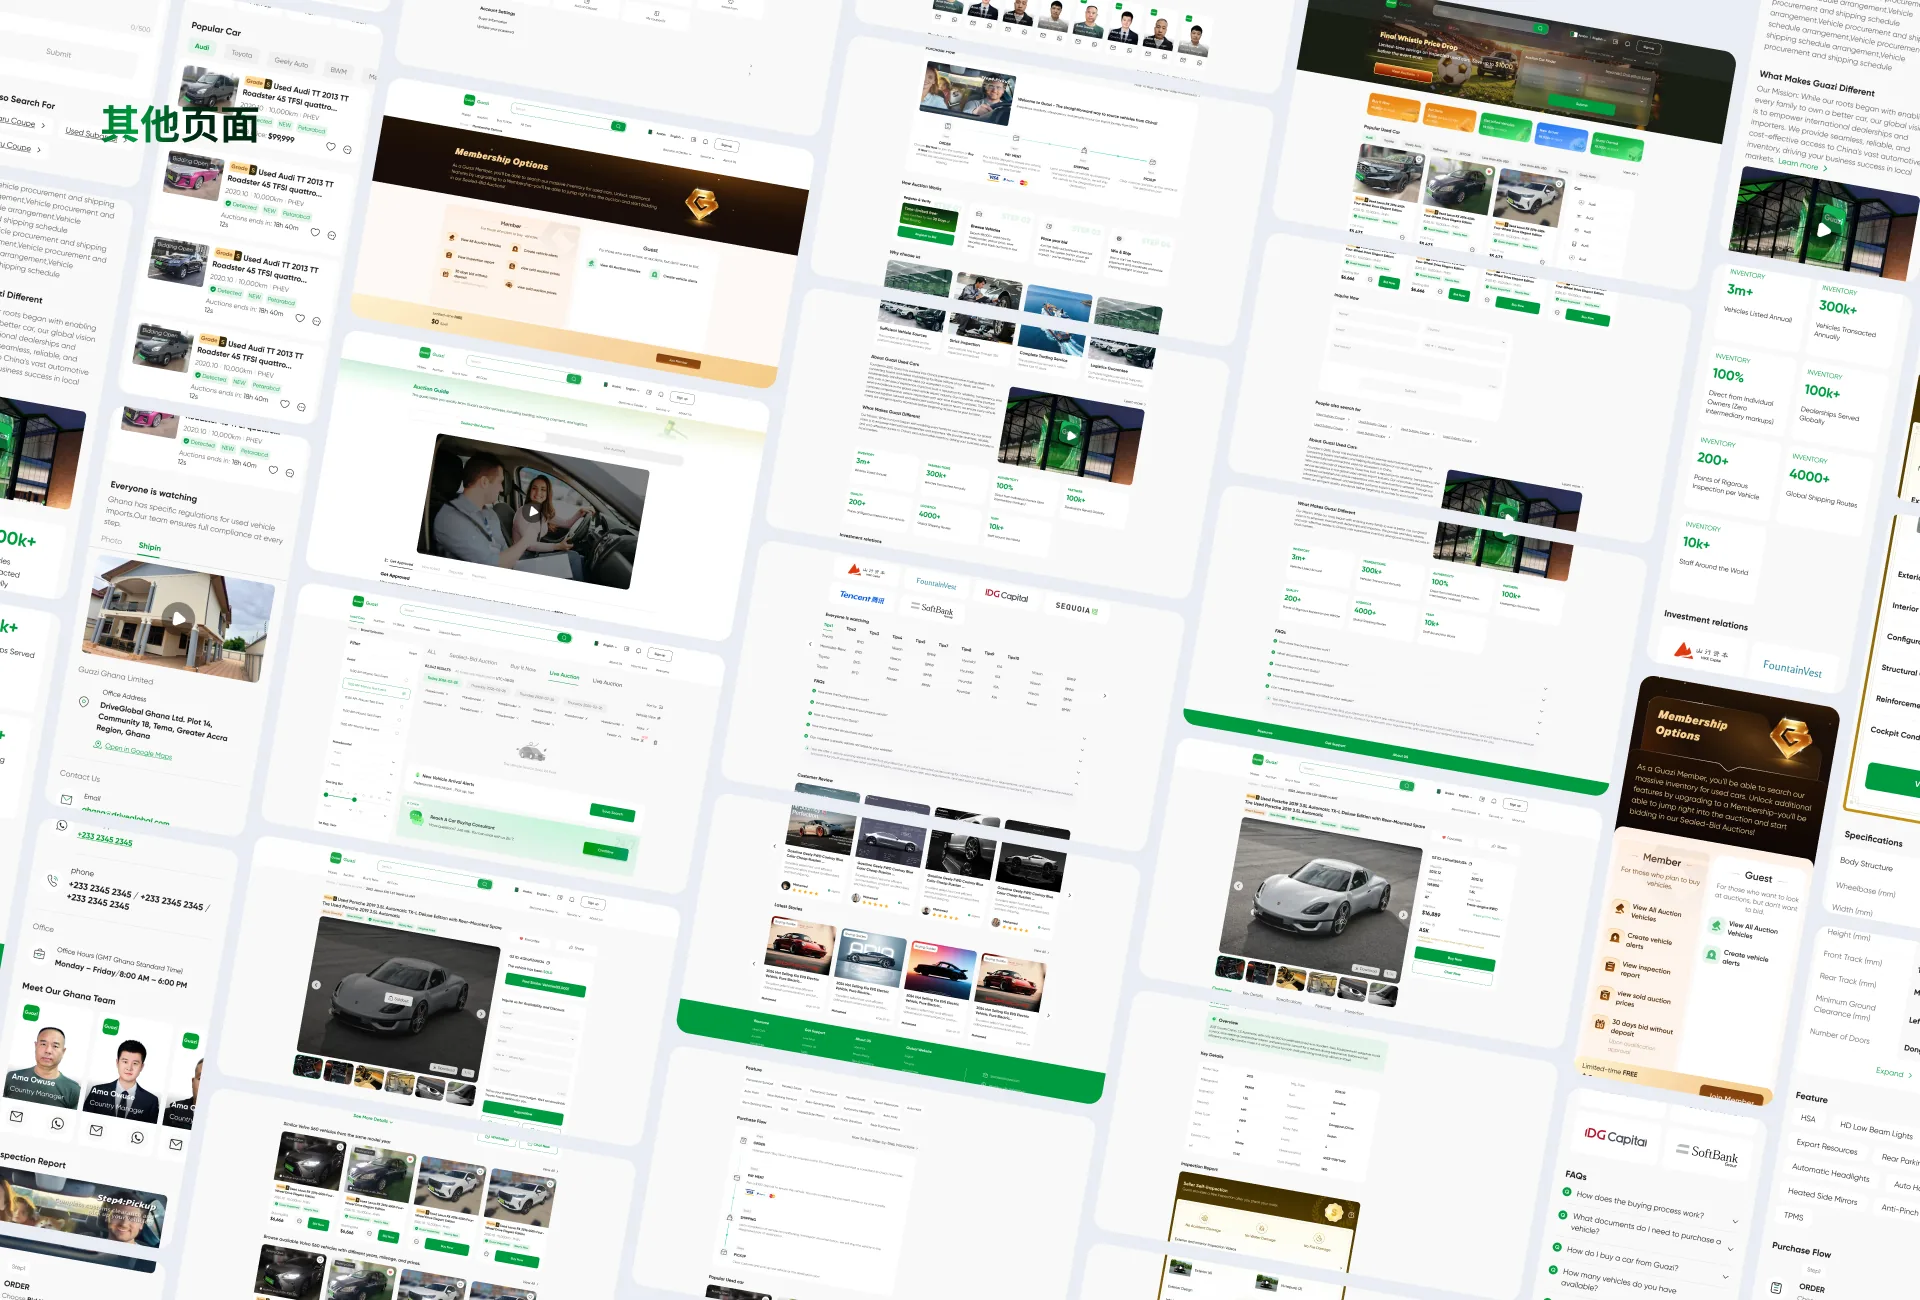Click the search button on the Membership Options desktop page
The height and width of the screenshot is (1300, 1920).
tap(618, 126)
